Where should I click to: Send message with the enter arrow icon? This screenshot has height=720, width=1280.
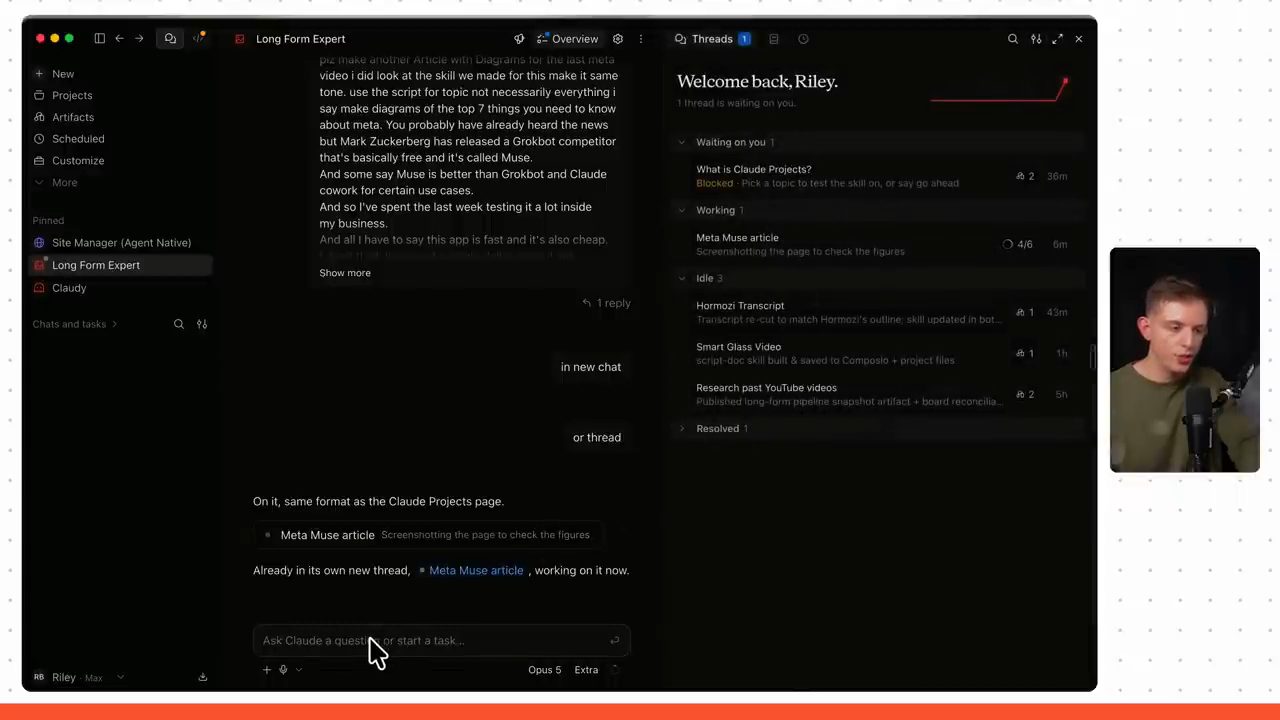click(x=614, y=641)
